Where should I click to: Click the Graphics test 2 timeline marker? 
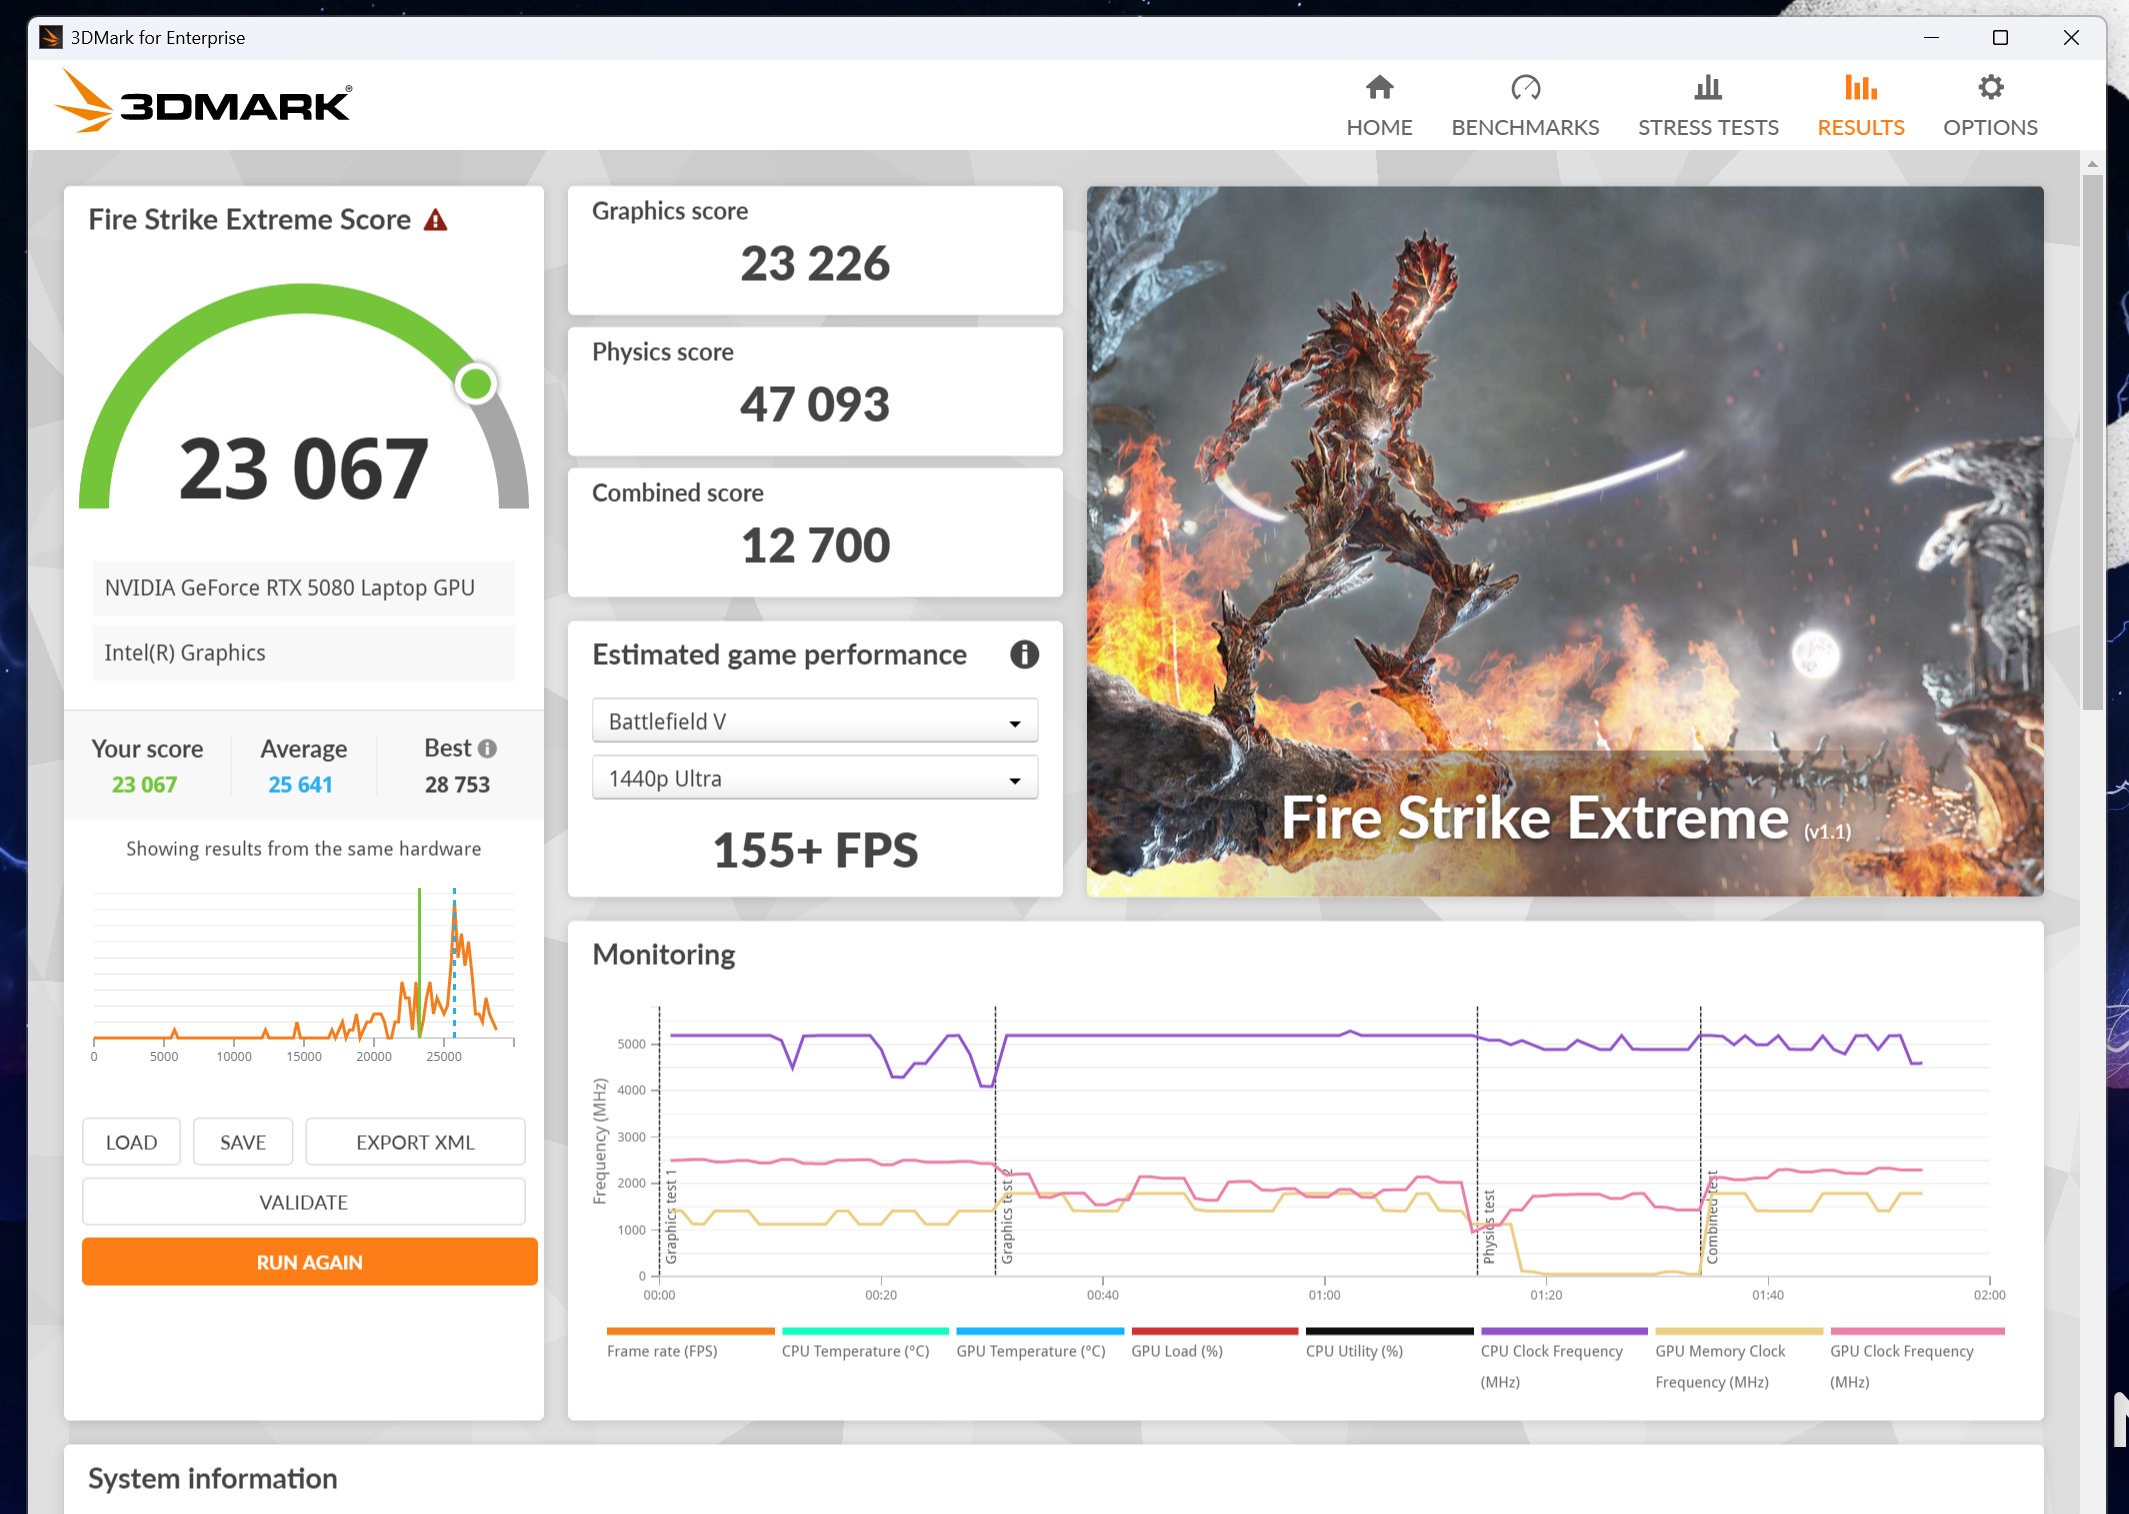point(1007,1217)
